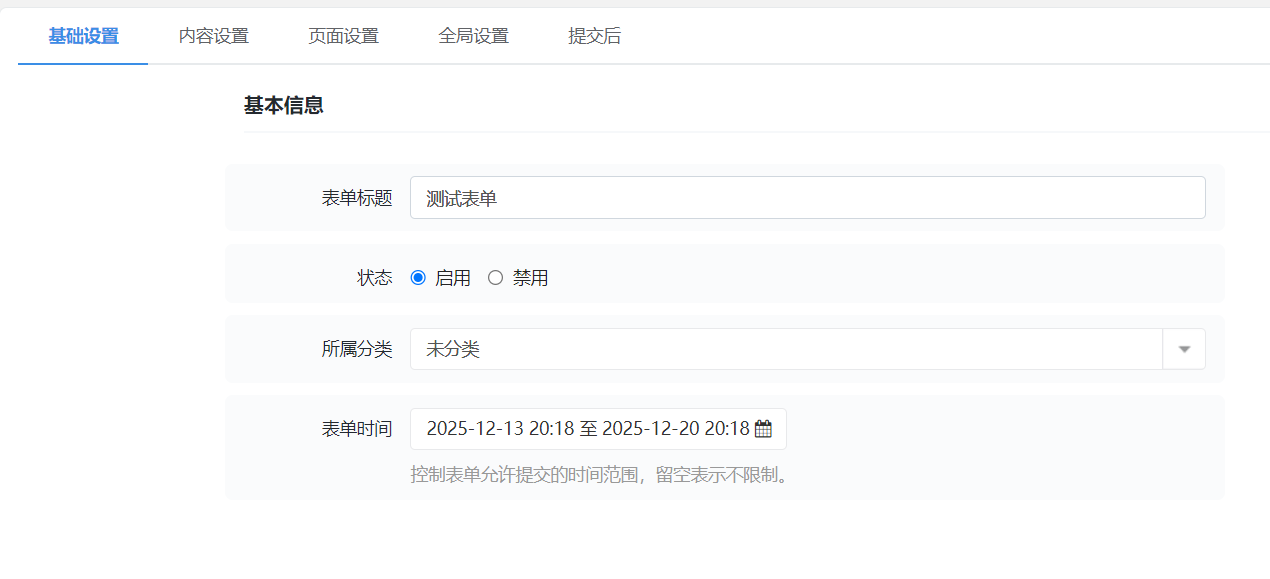Switch to the 内容设置 tab
This screenshot has width=1270, height=579.
212,35
